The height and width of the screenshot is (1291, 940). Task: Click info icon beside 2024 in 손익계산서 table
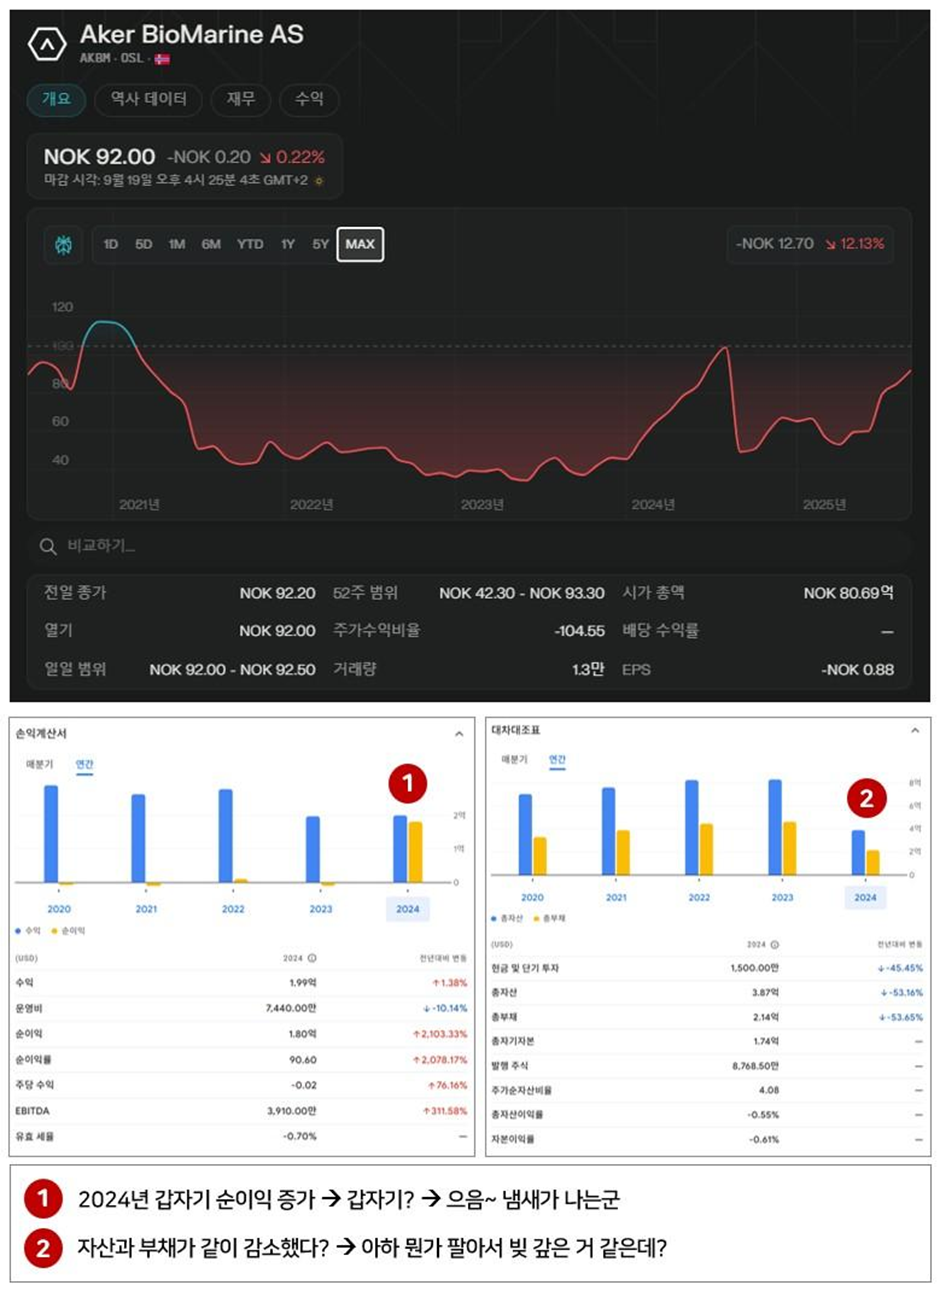coord(312,958)
